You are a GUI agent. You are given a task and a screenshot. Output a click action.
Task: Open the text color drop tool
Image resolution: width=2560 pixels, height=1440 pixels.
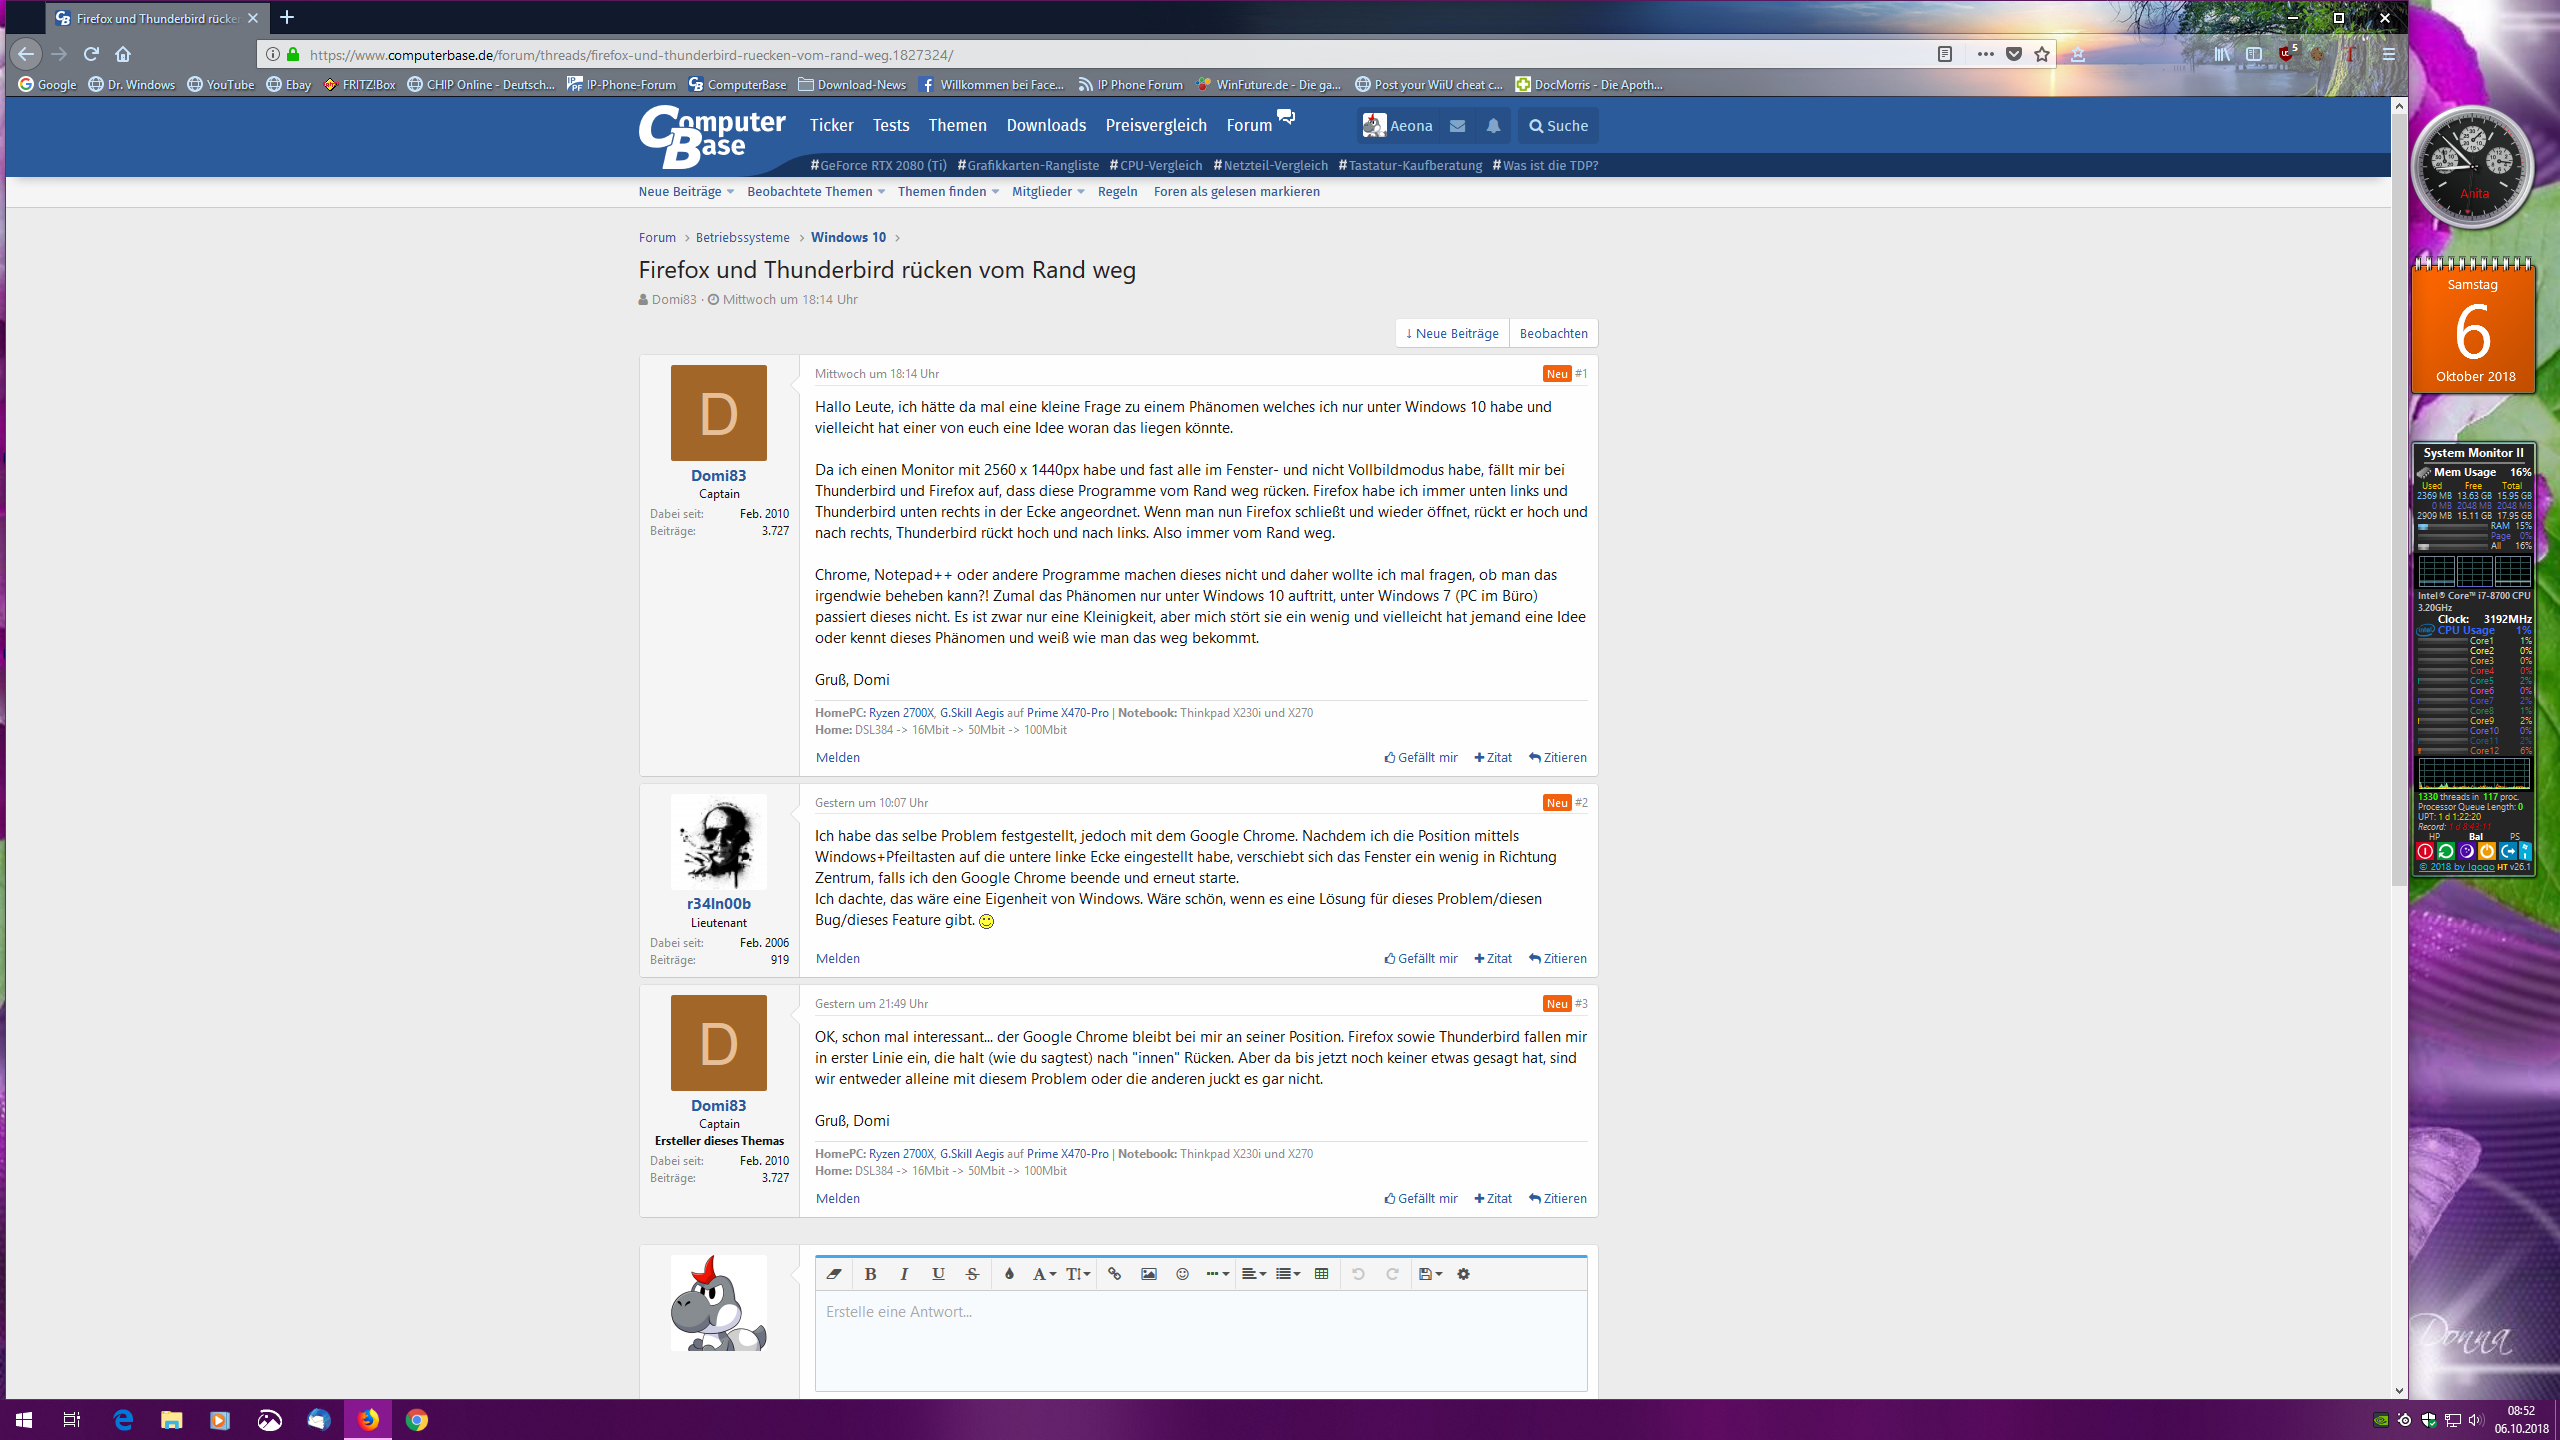(1009, 1274)
